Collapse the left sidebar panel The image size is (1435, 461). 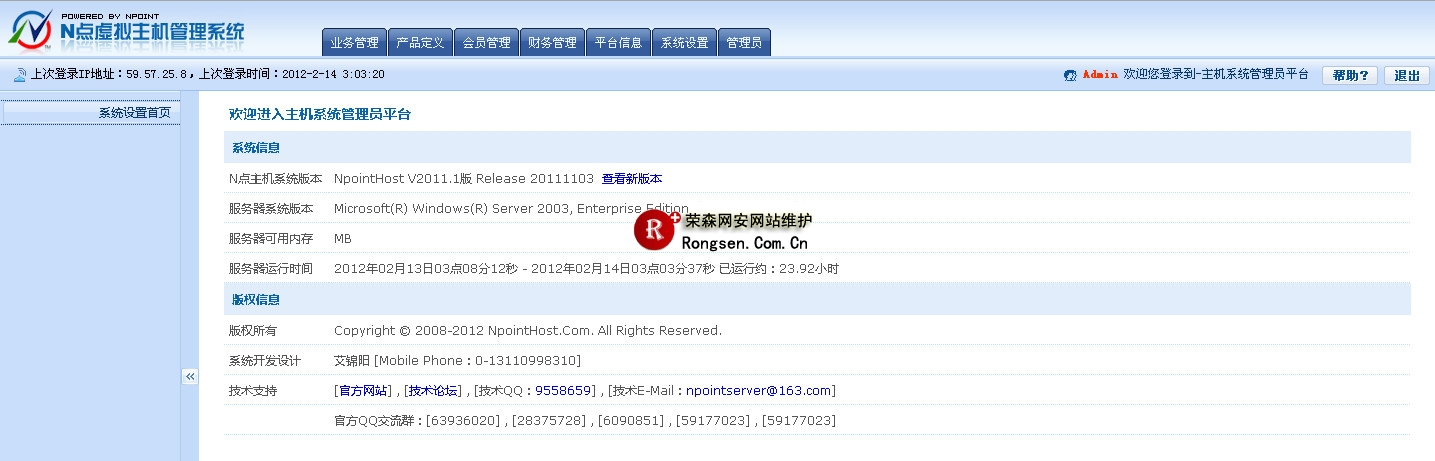coord(190,376)
